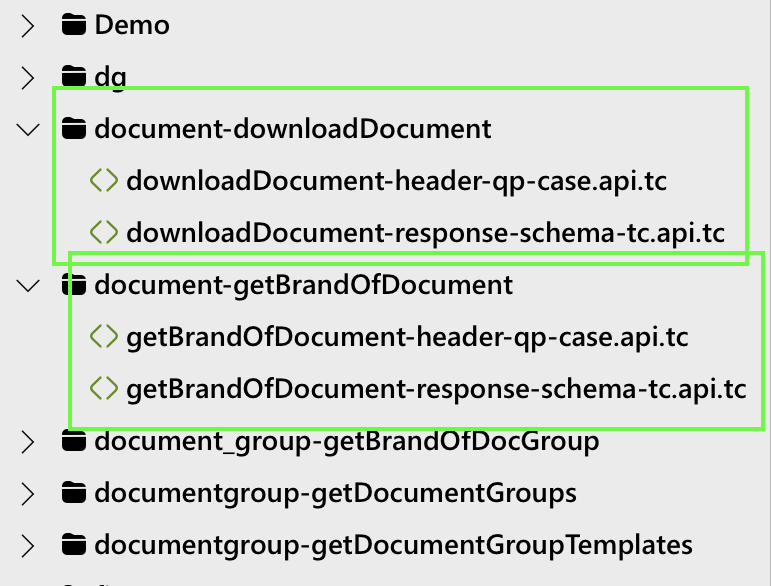Open downloadDocument-response-schema-tc.api.tc file
The image size is (771, 586).
point(425,233)
